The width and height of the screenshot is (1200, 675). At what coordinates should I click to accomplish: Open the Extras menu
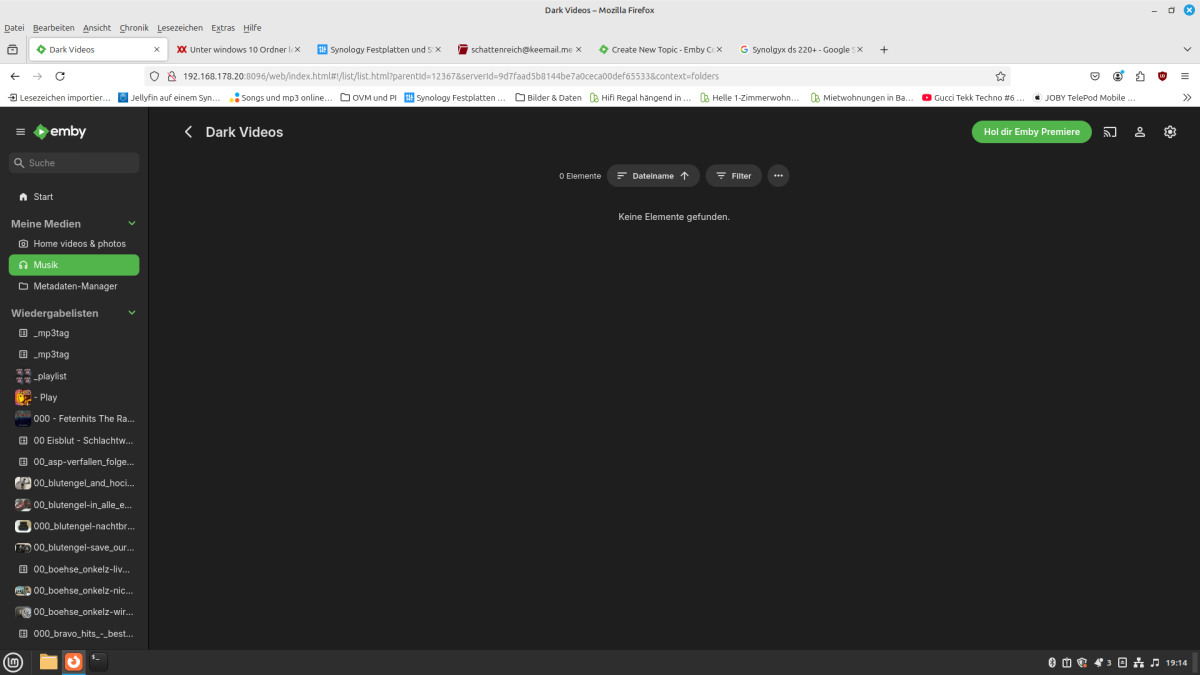(223, 28)
